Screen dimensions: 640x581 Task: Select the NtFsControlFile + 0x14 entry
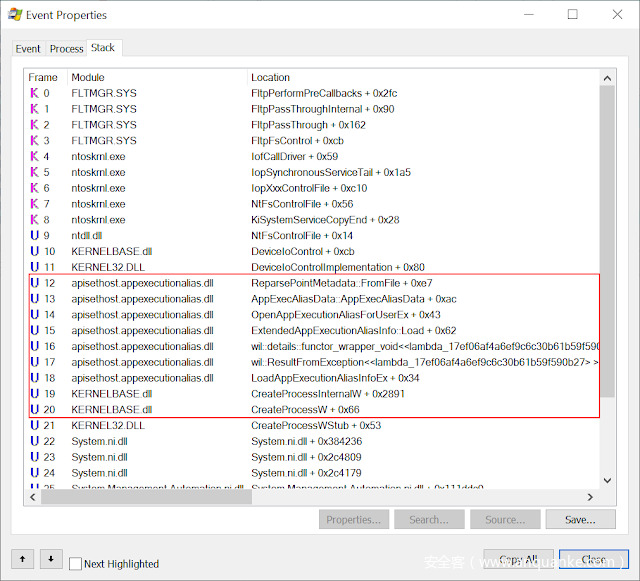tap(302, 236)
